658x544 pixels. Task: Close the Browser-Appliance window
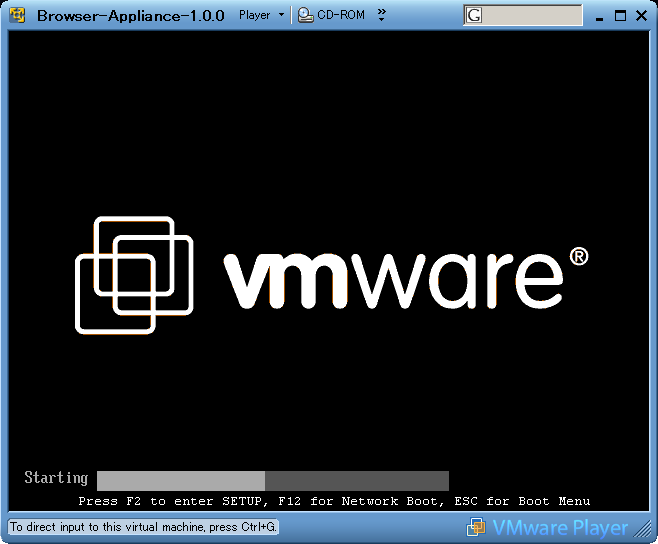641,16
